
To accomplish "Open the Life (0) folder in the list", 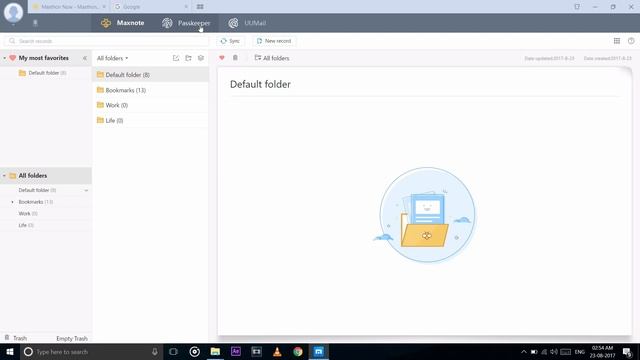I will click(151, 120).
